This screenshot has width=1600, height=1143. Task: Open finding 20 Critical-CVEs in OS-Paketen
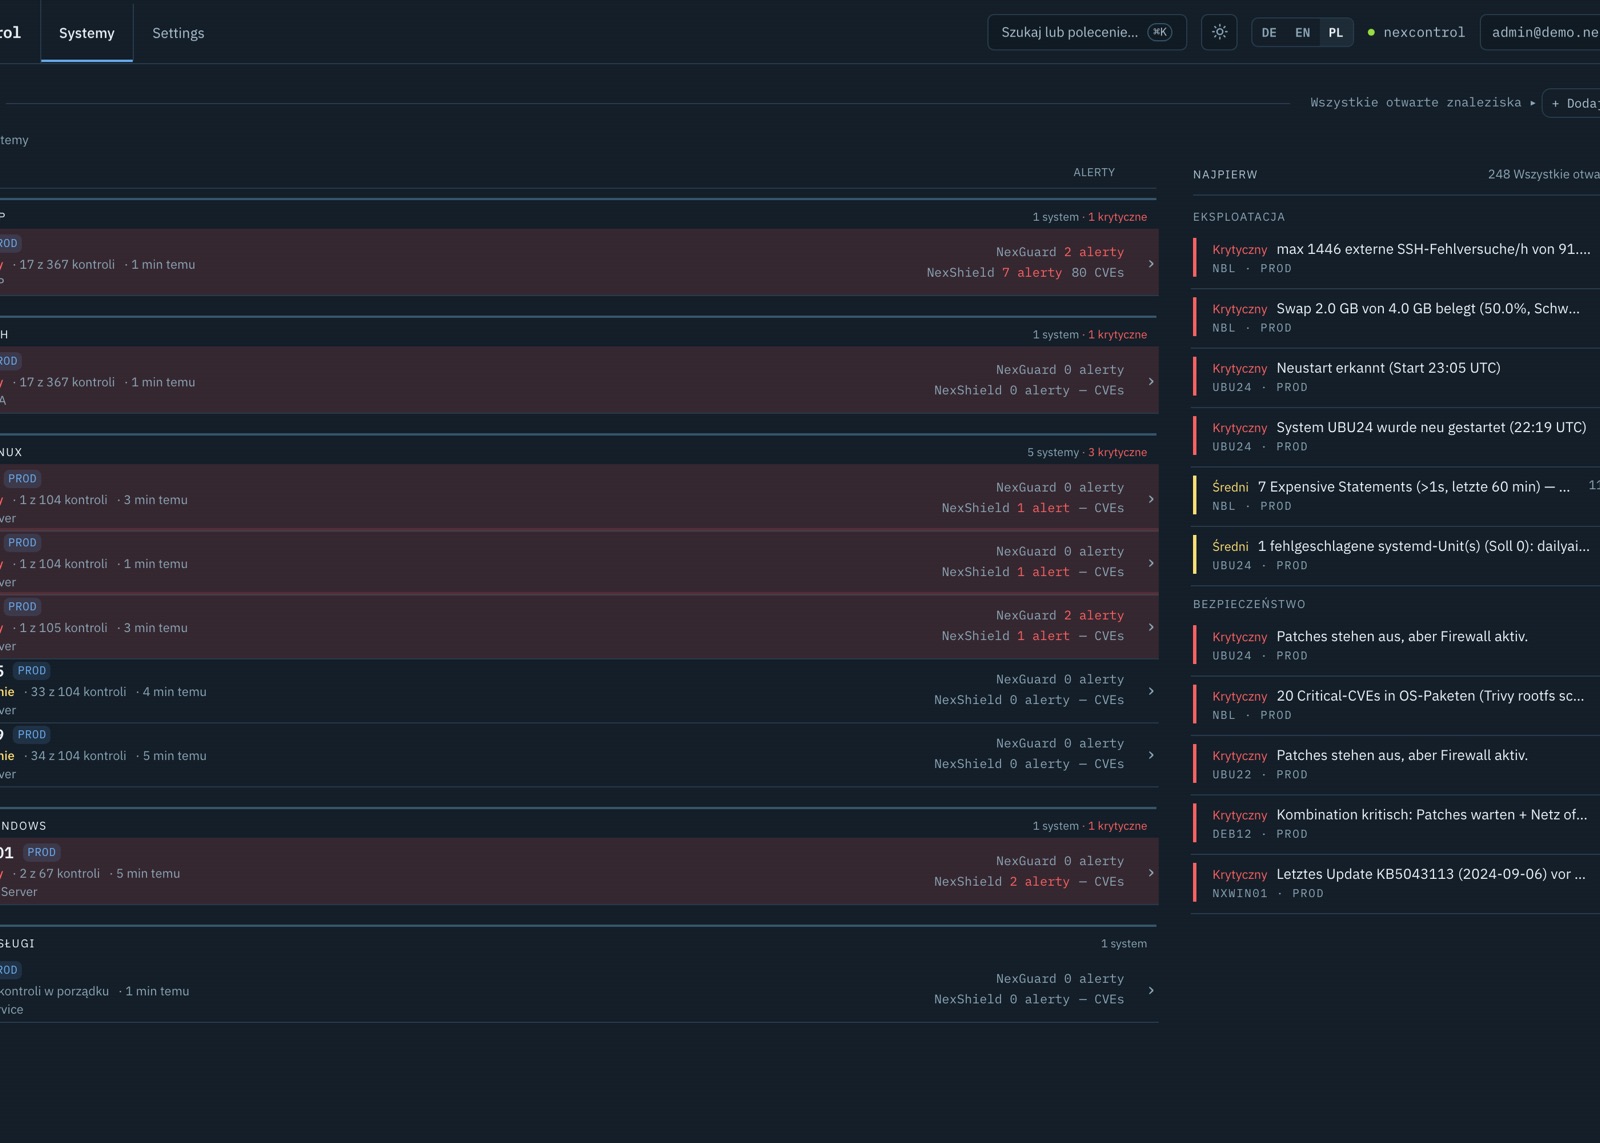pos(1396,705)
